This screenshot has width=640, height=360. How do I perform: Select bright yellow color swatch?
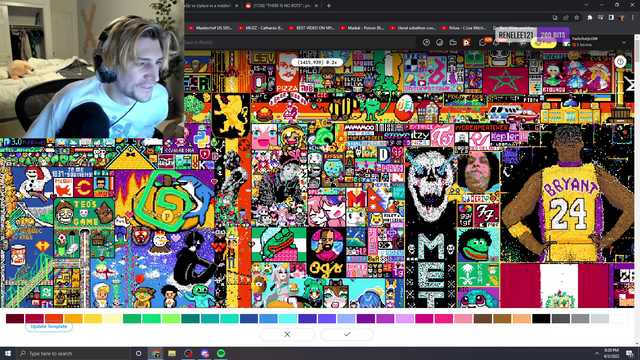pyautogui.click(x=93, y=318)
